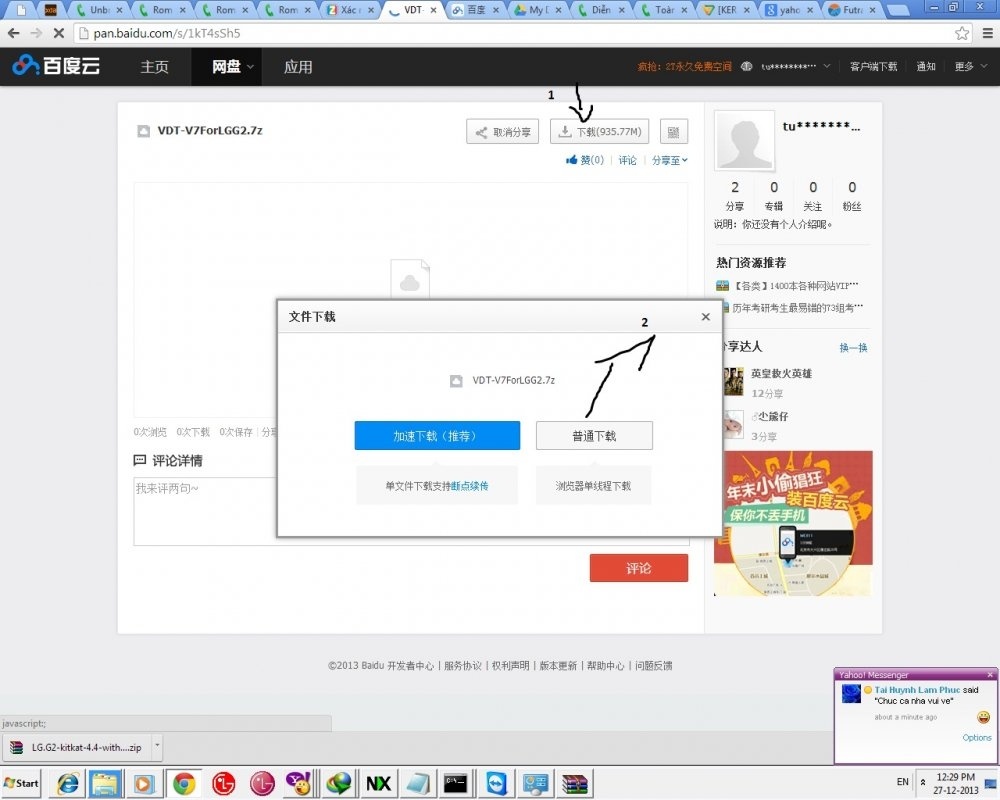The width and height of the screenshot is (1000, 800).
Task: Go to 主页 in navigation bar
Action: click(x=154, y=67)
